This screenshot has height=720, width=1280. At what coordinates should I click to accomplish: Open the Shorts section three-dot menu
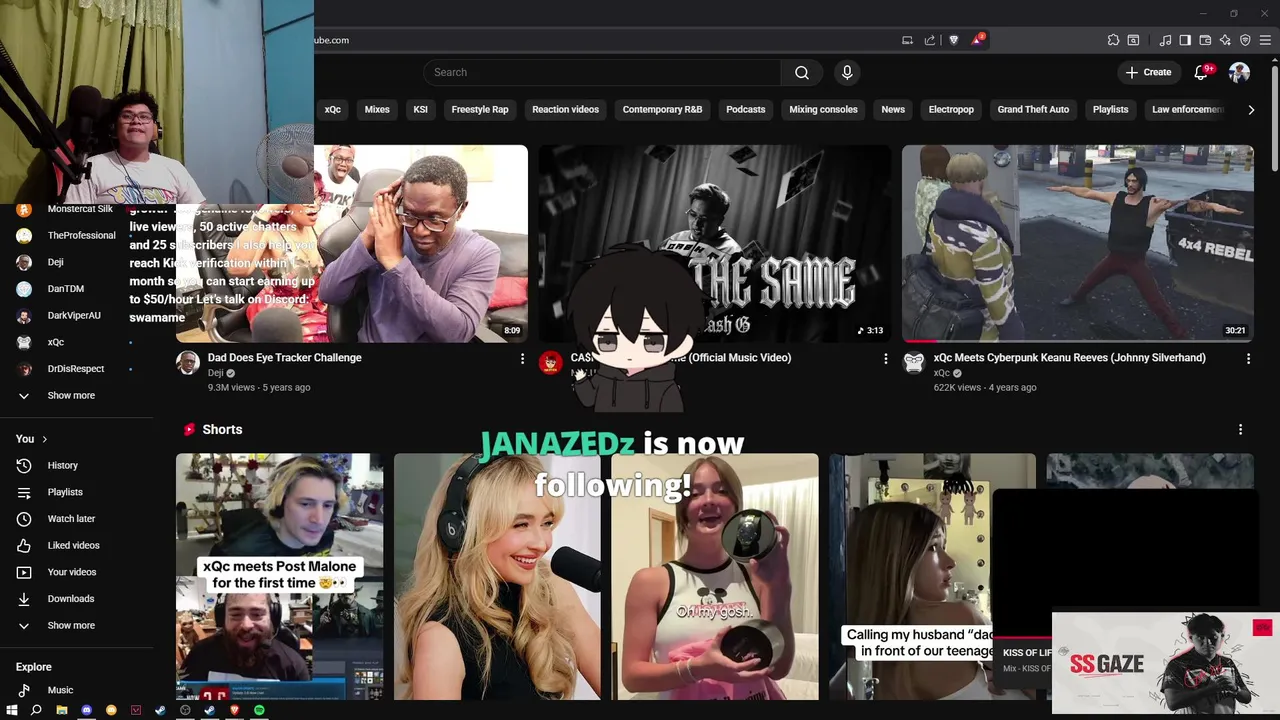point(1240,429)
